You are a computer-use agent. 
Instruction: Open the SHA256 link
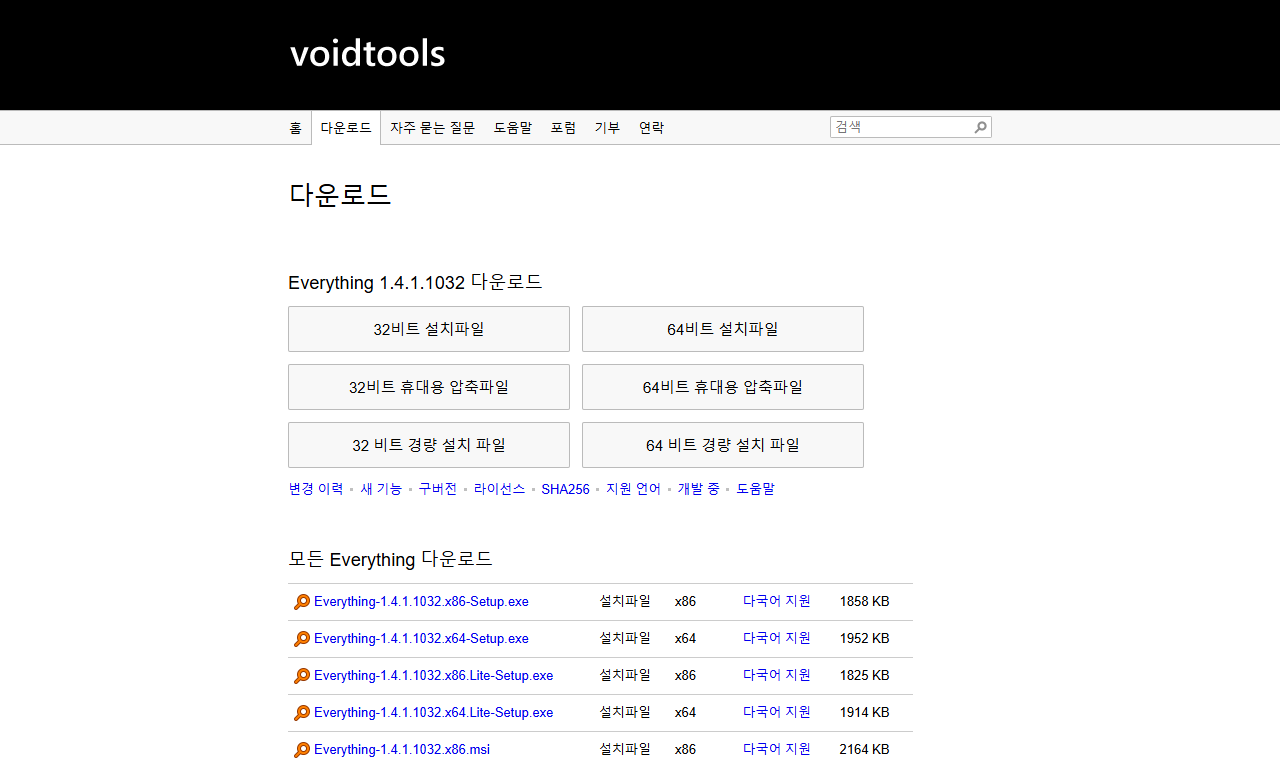[566, 489]
